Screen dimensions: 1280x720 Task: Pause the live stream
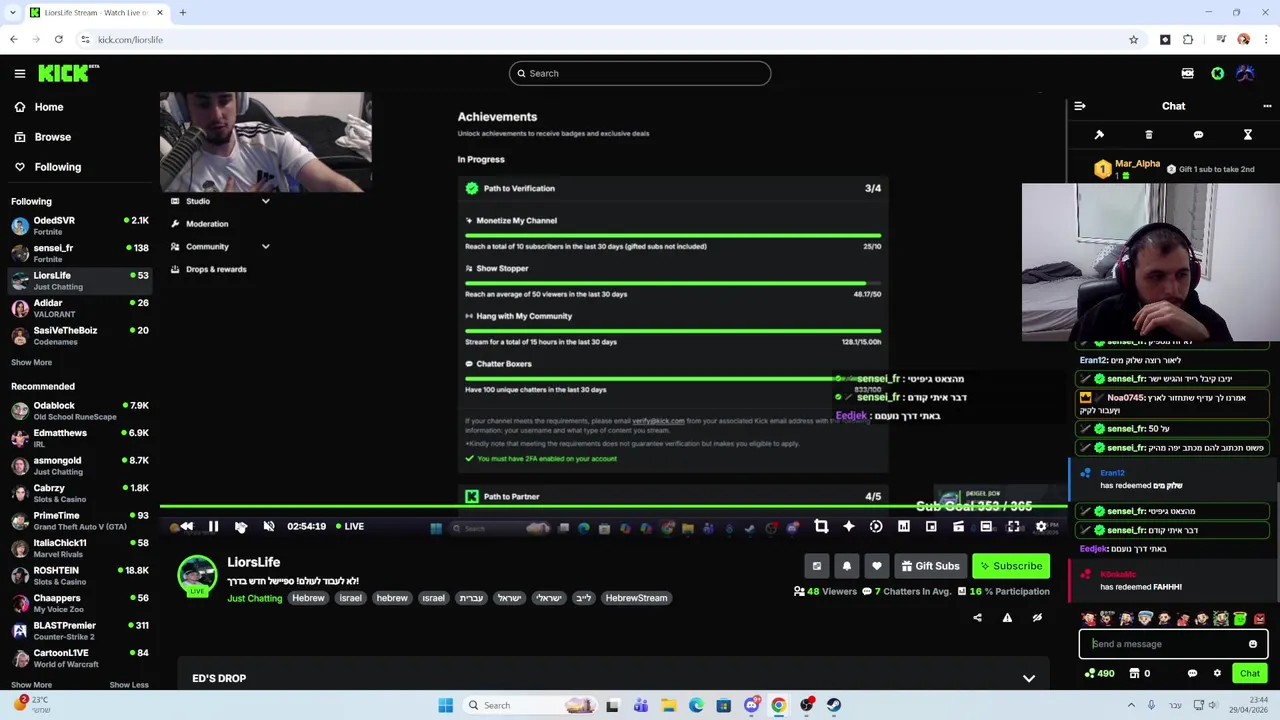[x=213, y=527]
